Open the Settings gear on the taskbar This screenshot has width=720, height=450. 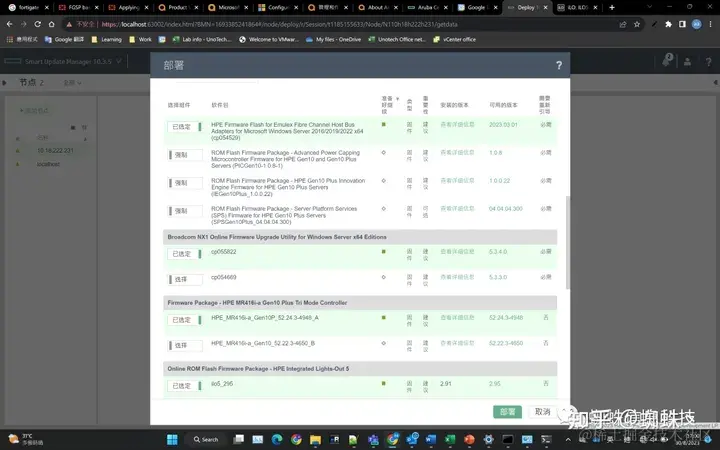pos(489,439)
